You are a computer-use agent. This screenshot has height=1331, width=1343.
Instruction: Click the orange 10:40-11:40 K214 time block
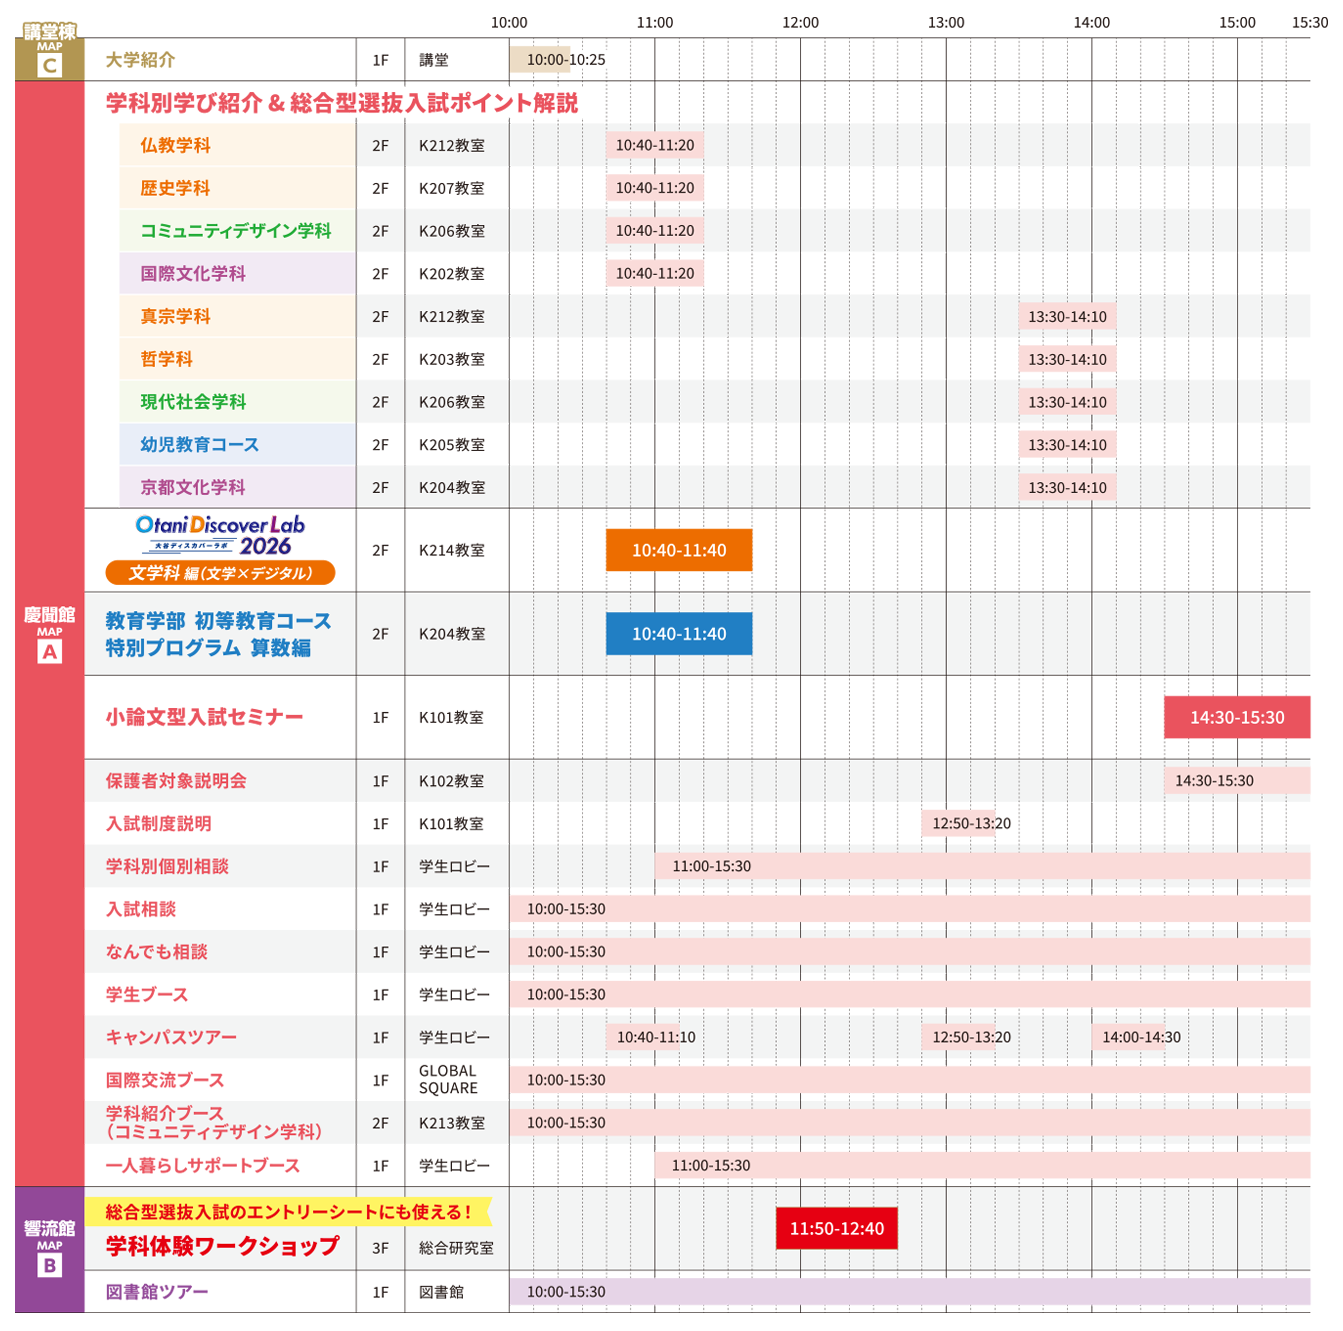pos(679,550)
